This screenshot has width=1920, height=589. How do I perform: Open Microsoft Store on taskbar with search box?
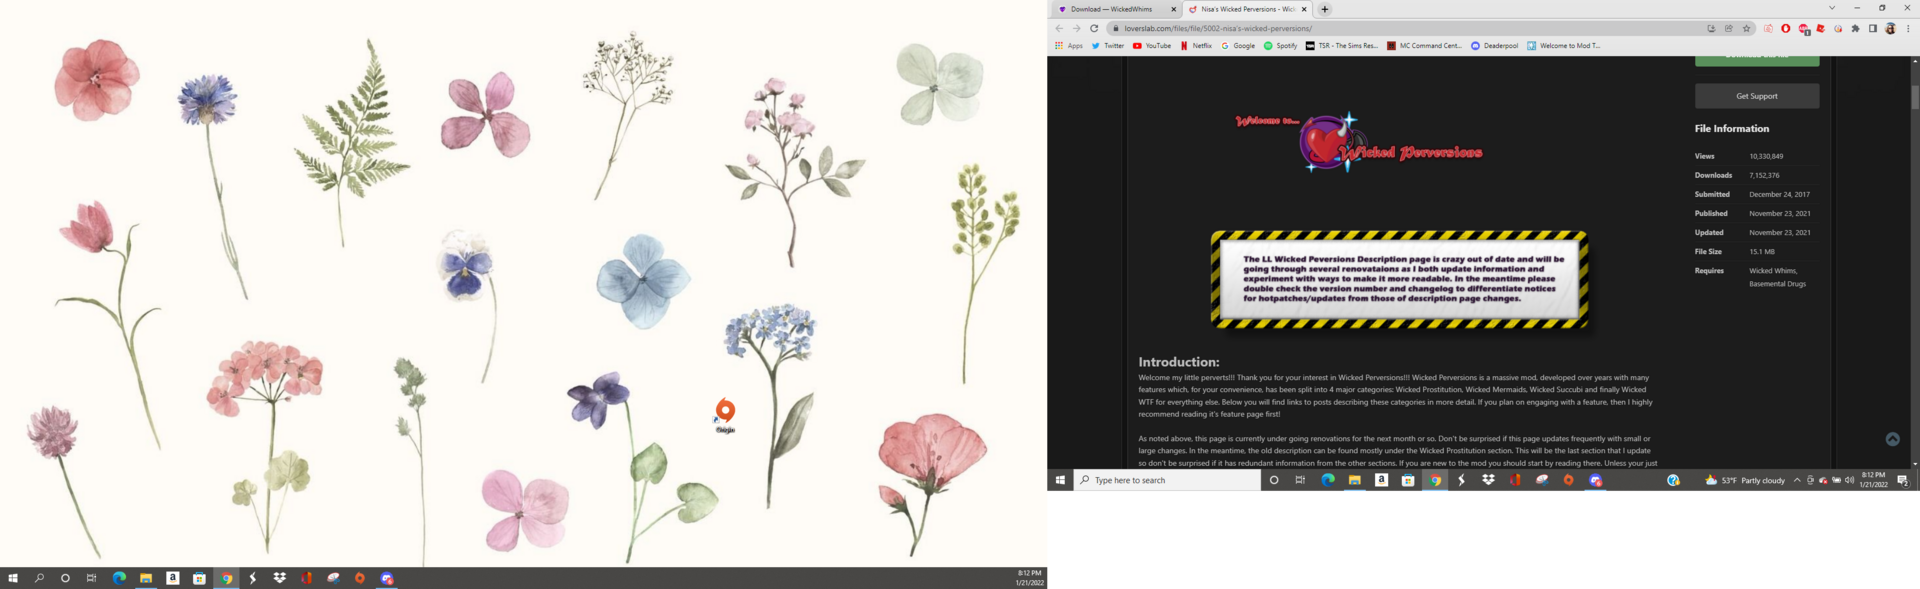(x=1408, y=480)
